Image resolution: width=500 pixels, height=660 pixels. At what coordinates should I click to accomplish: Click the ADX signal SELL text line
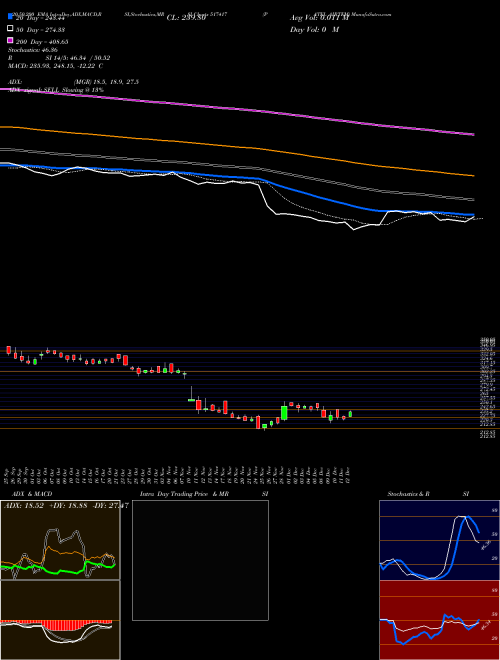click(x=56, y=90)
